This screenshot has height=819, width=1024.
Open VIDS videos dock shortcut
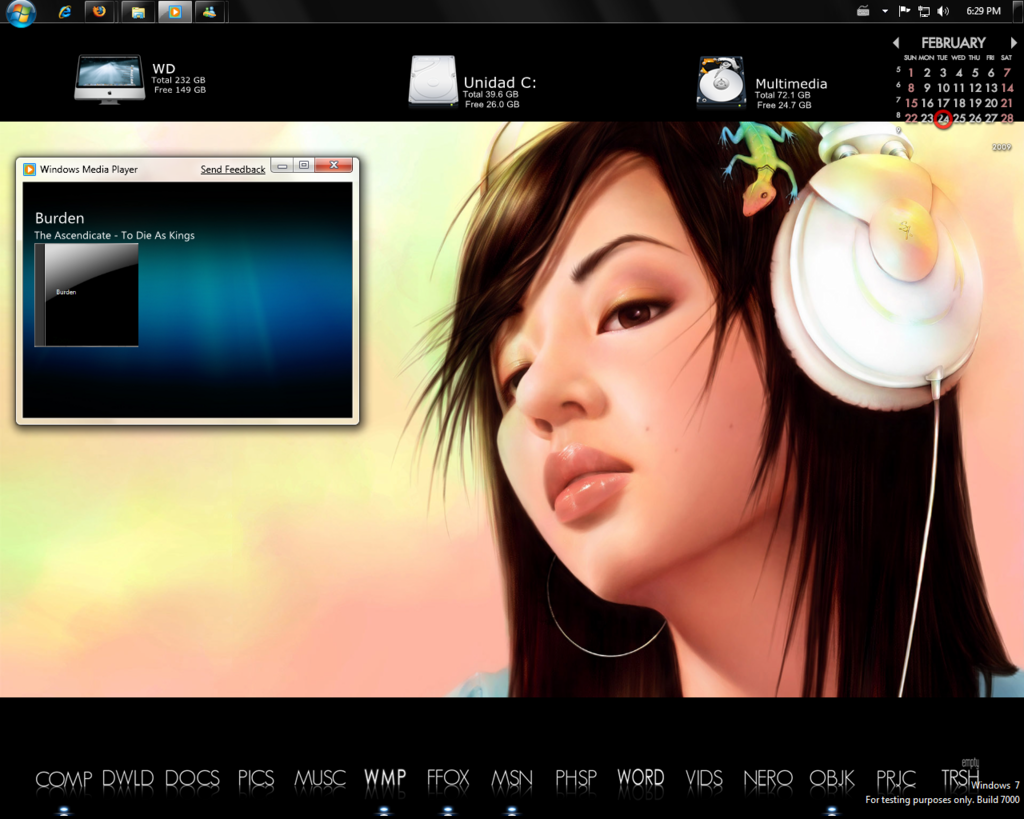click(704, 779)
